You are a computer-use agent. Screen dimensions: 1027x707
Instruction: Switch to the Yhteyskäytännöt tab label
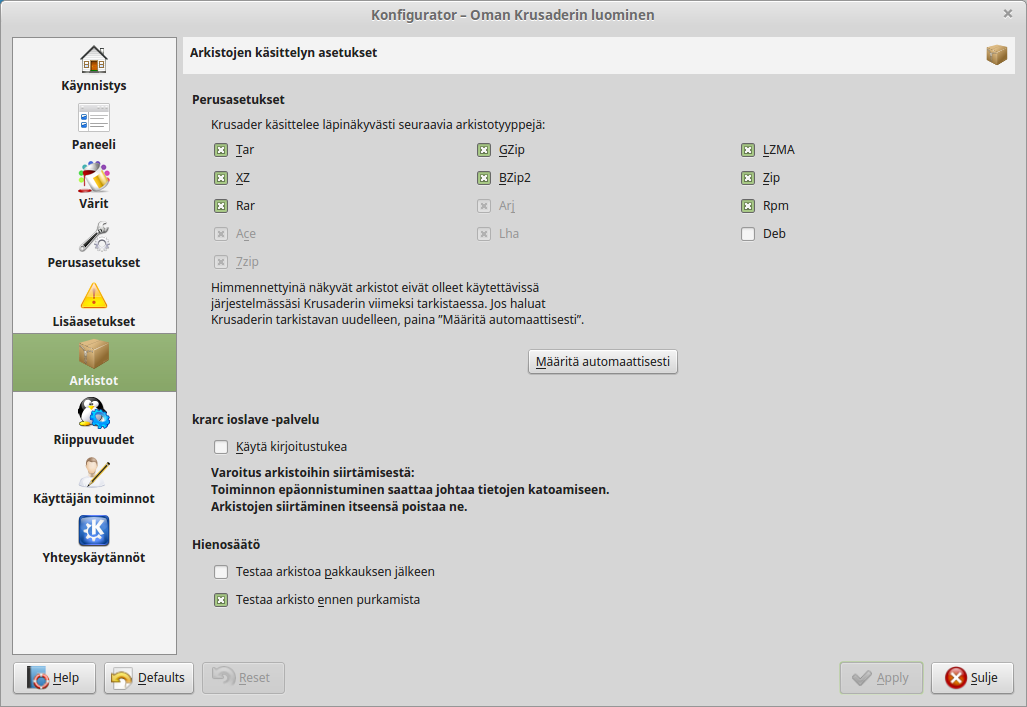(x=94, y=558)
